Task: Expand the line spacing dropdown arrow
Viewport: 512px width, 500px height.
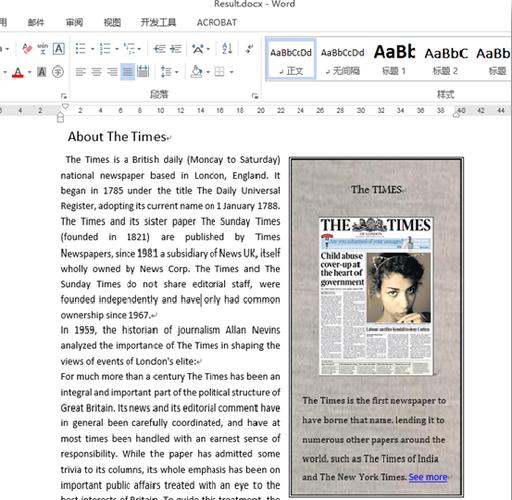Action: [177, 72]
